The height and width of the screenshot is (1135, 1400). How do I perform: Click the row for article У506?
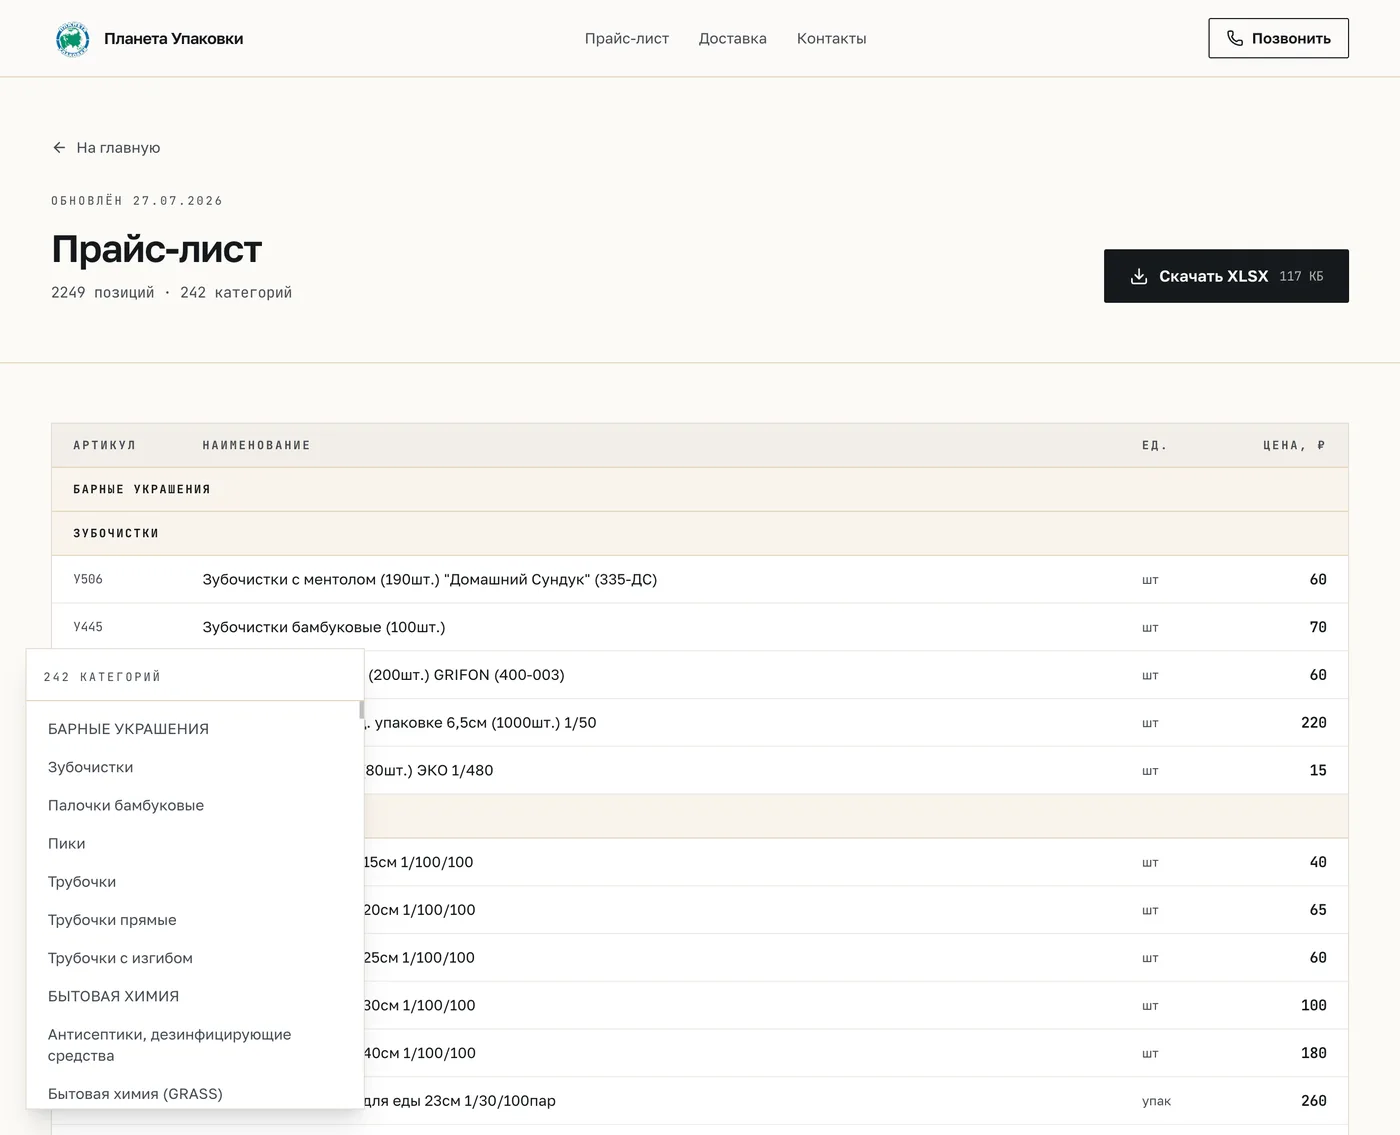click(x=700, y=579)
